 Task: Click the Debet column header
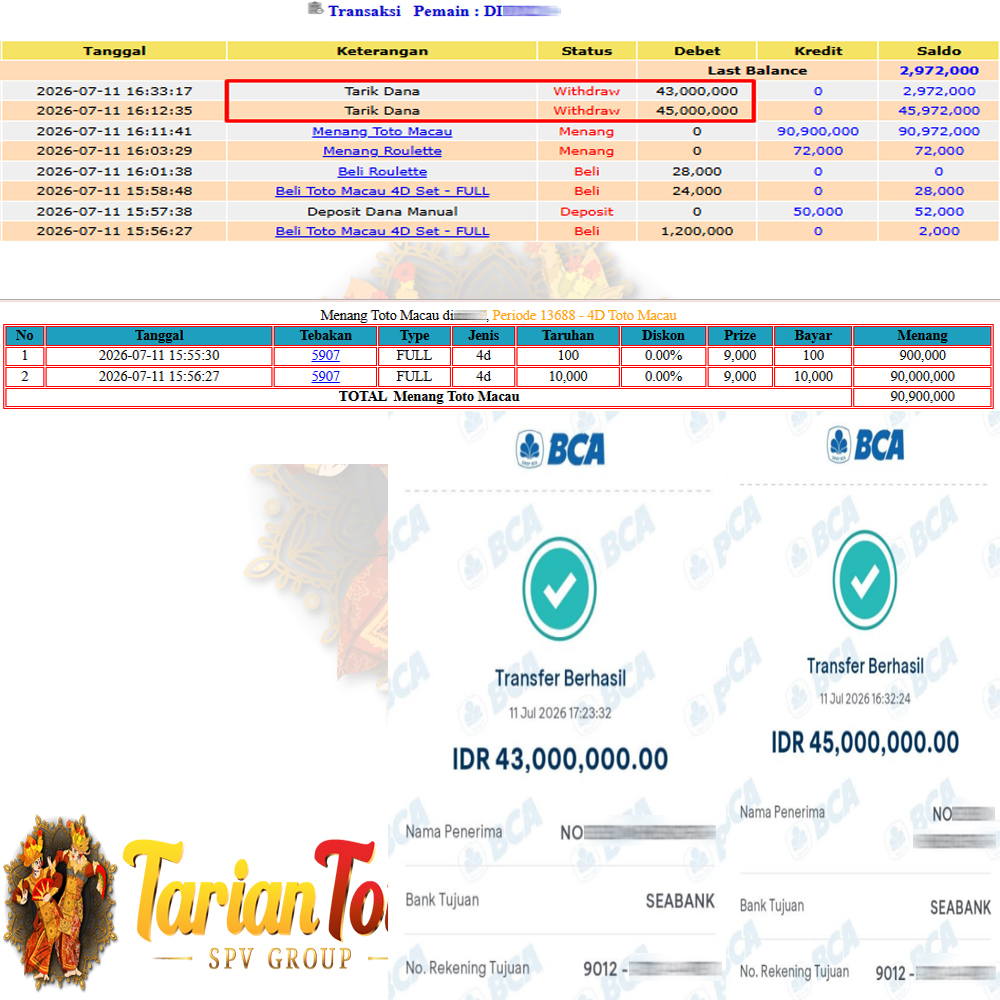697,51
